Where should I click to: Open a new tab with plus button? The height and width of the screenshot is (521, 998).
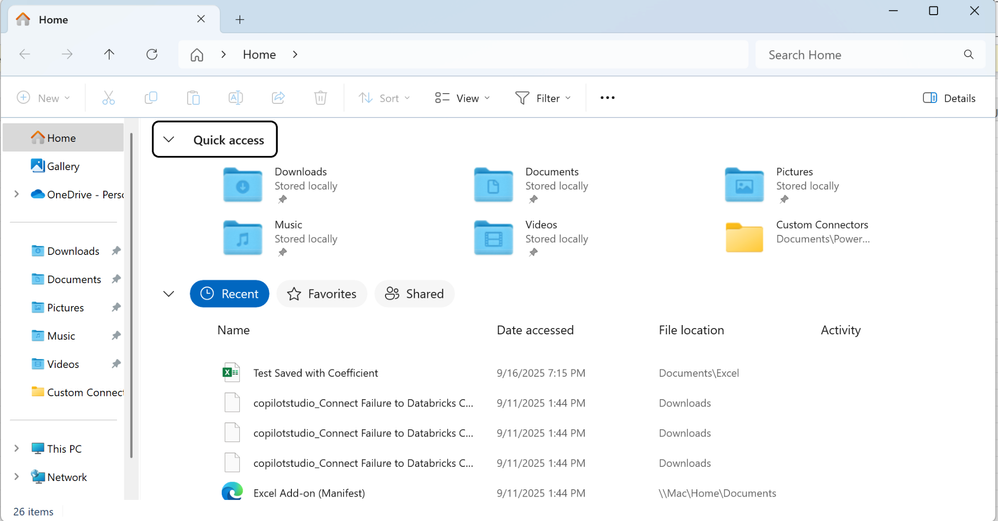click(240, 19)
